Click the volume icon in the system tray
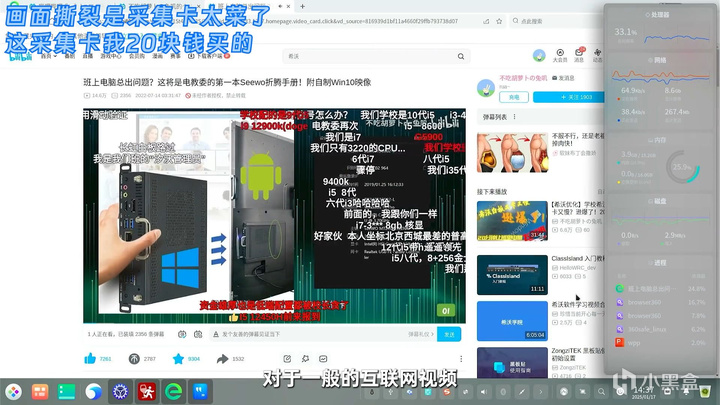 click(x=484, y=392)
